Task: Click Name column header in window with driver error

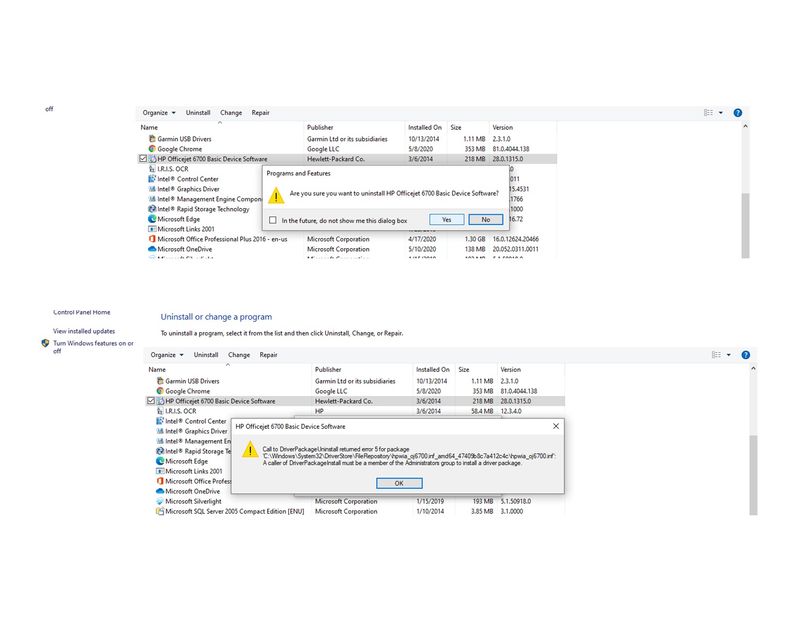Action: pyautogui.click(x=229, y=369)
